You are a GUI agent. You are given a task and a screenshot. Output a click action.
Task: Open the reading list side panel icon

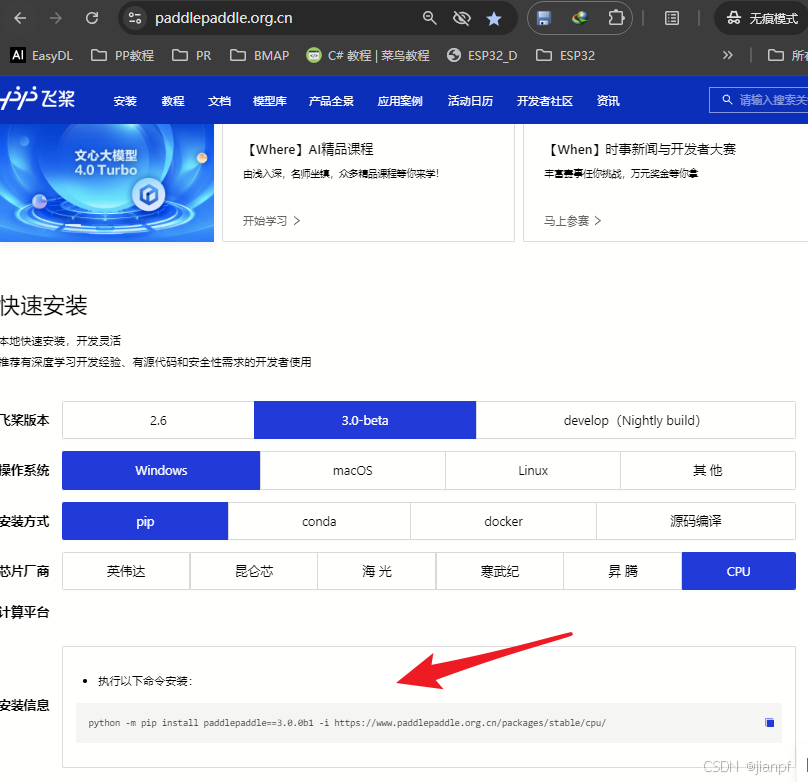(x=671, y=19)
